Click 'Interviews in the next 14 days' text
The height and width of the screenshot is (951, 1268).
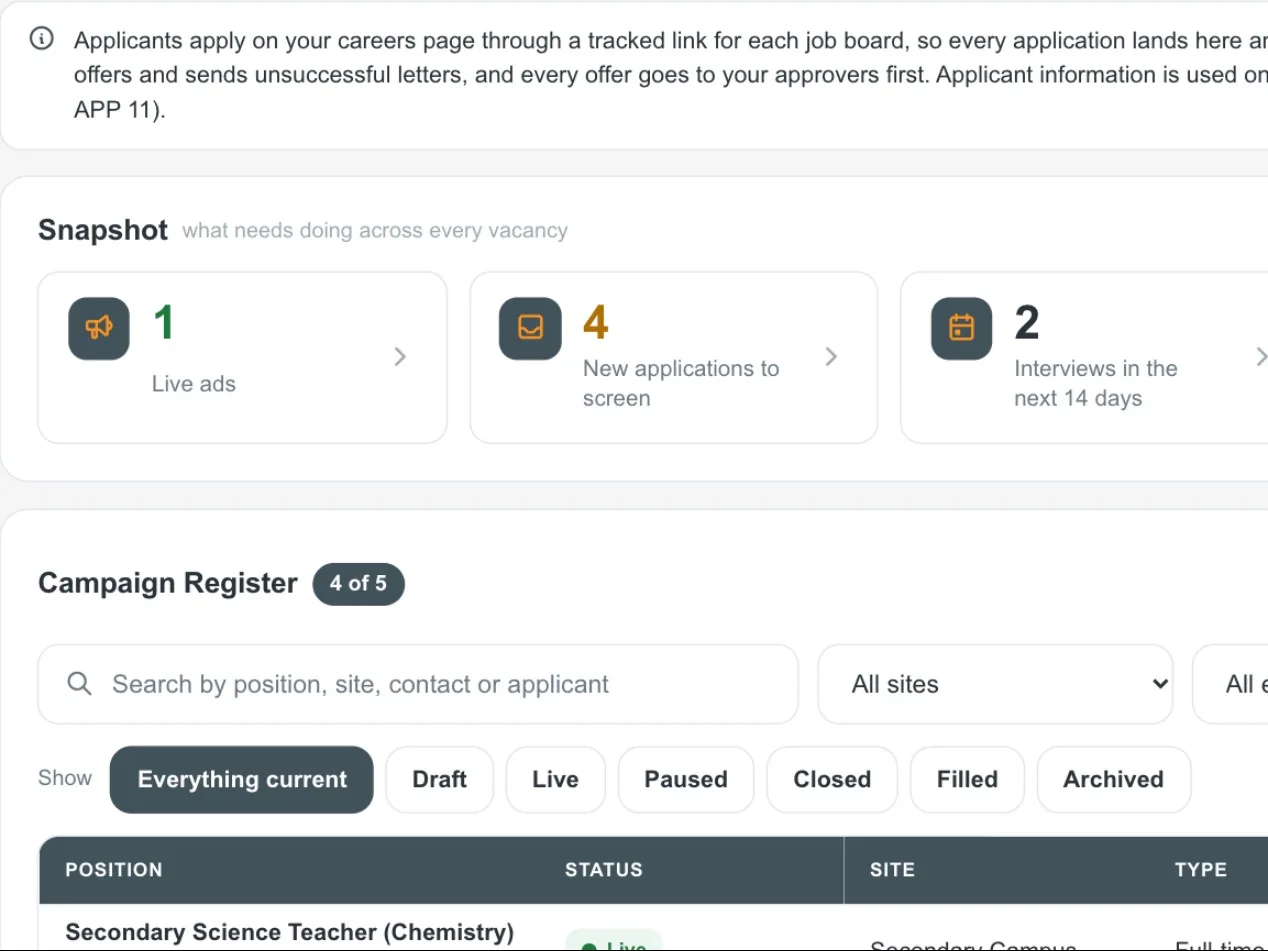(x=1096, y=383)
